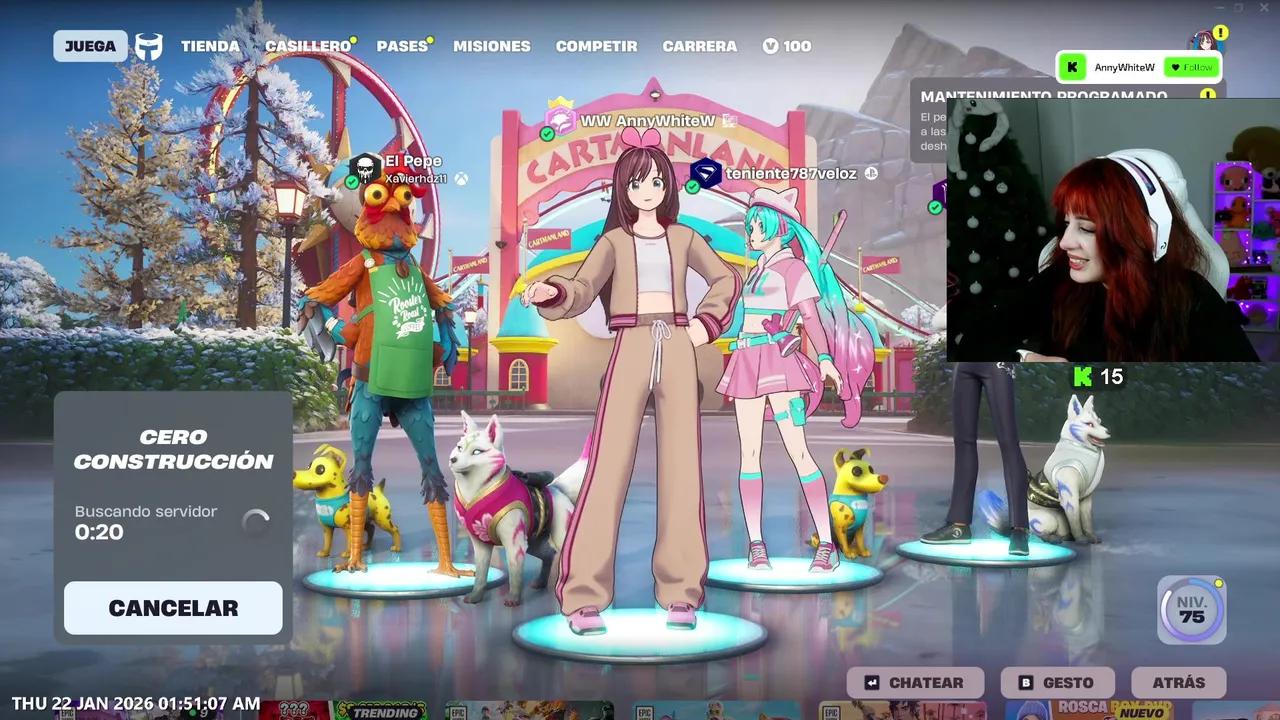Click the Buscando servidor status text

click(146, 511)
